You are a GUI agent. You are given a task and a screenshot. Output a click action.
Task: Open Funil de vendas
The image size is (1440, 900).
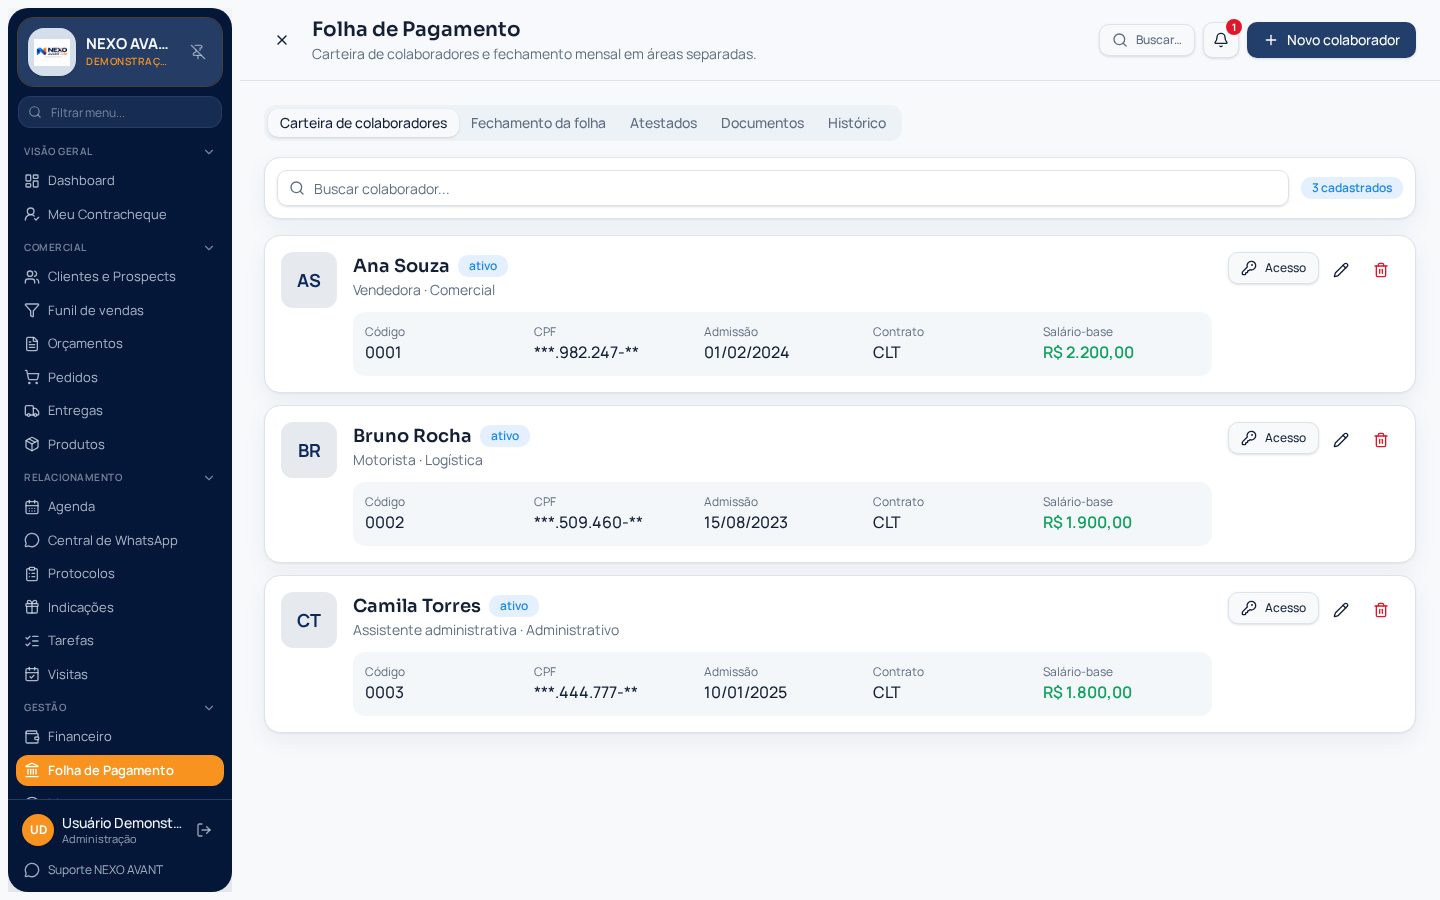pos(120,310)
